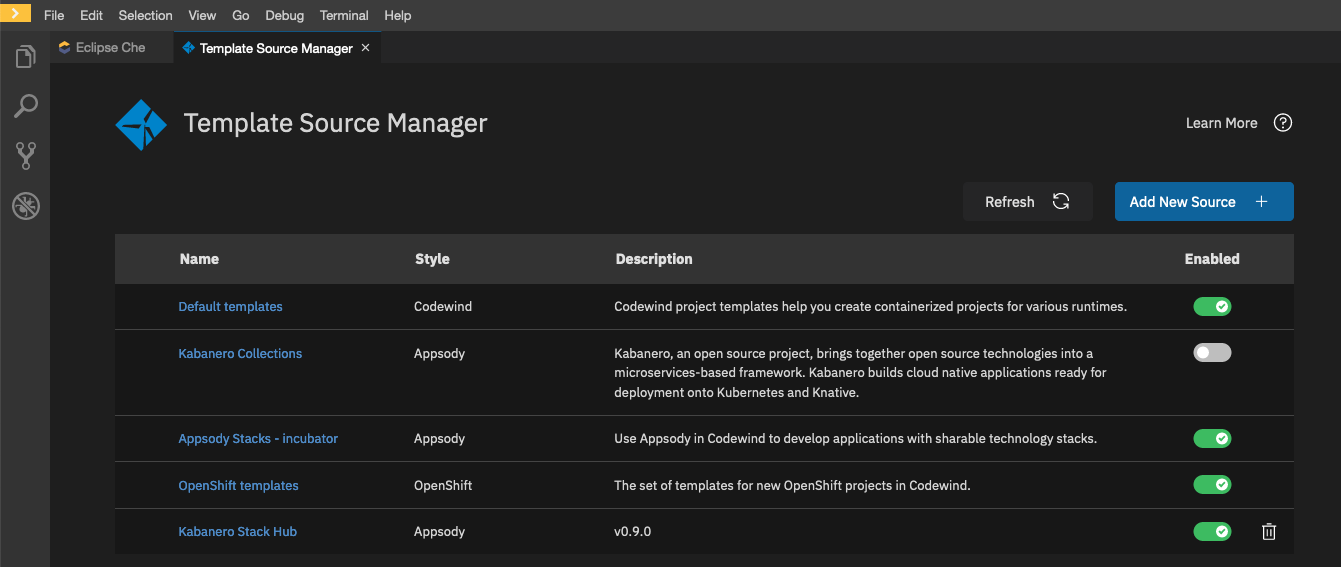Click the Codewind logo beside Template Source Manager
Screen dimensions: 1341x567
141,124
